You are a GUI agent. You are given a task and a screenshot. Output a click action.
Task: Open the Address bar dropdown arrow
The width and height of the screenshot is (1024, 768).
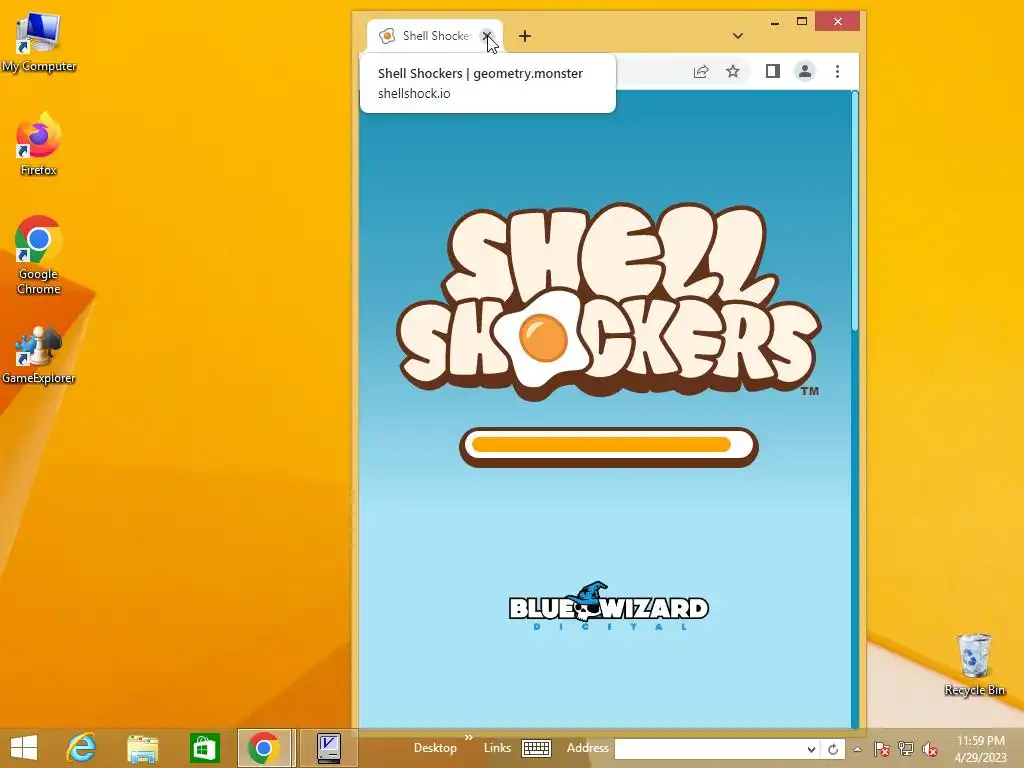(811, 749)
